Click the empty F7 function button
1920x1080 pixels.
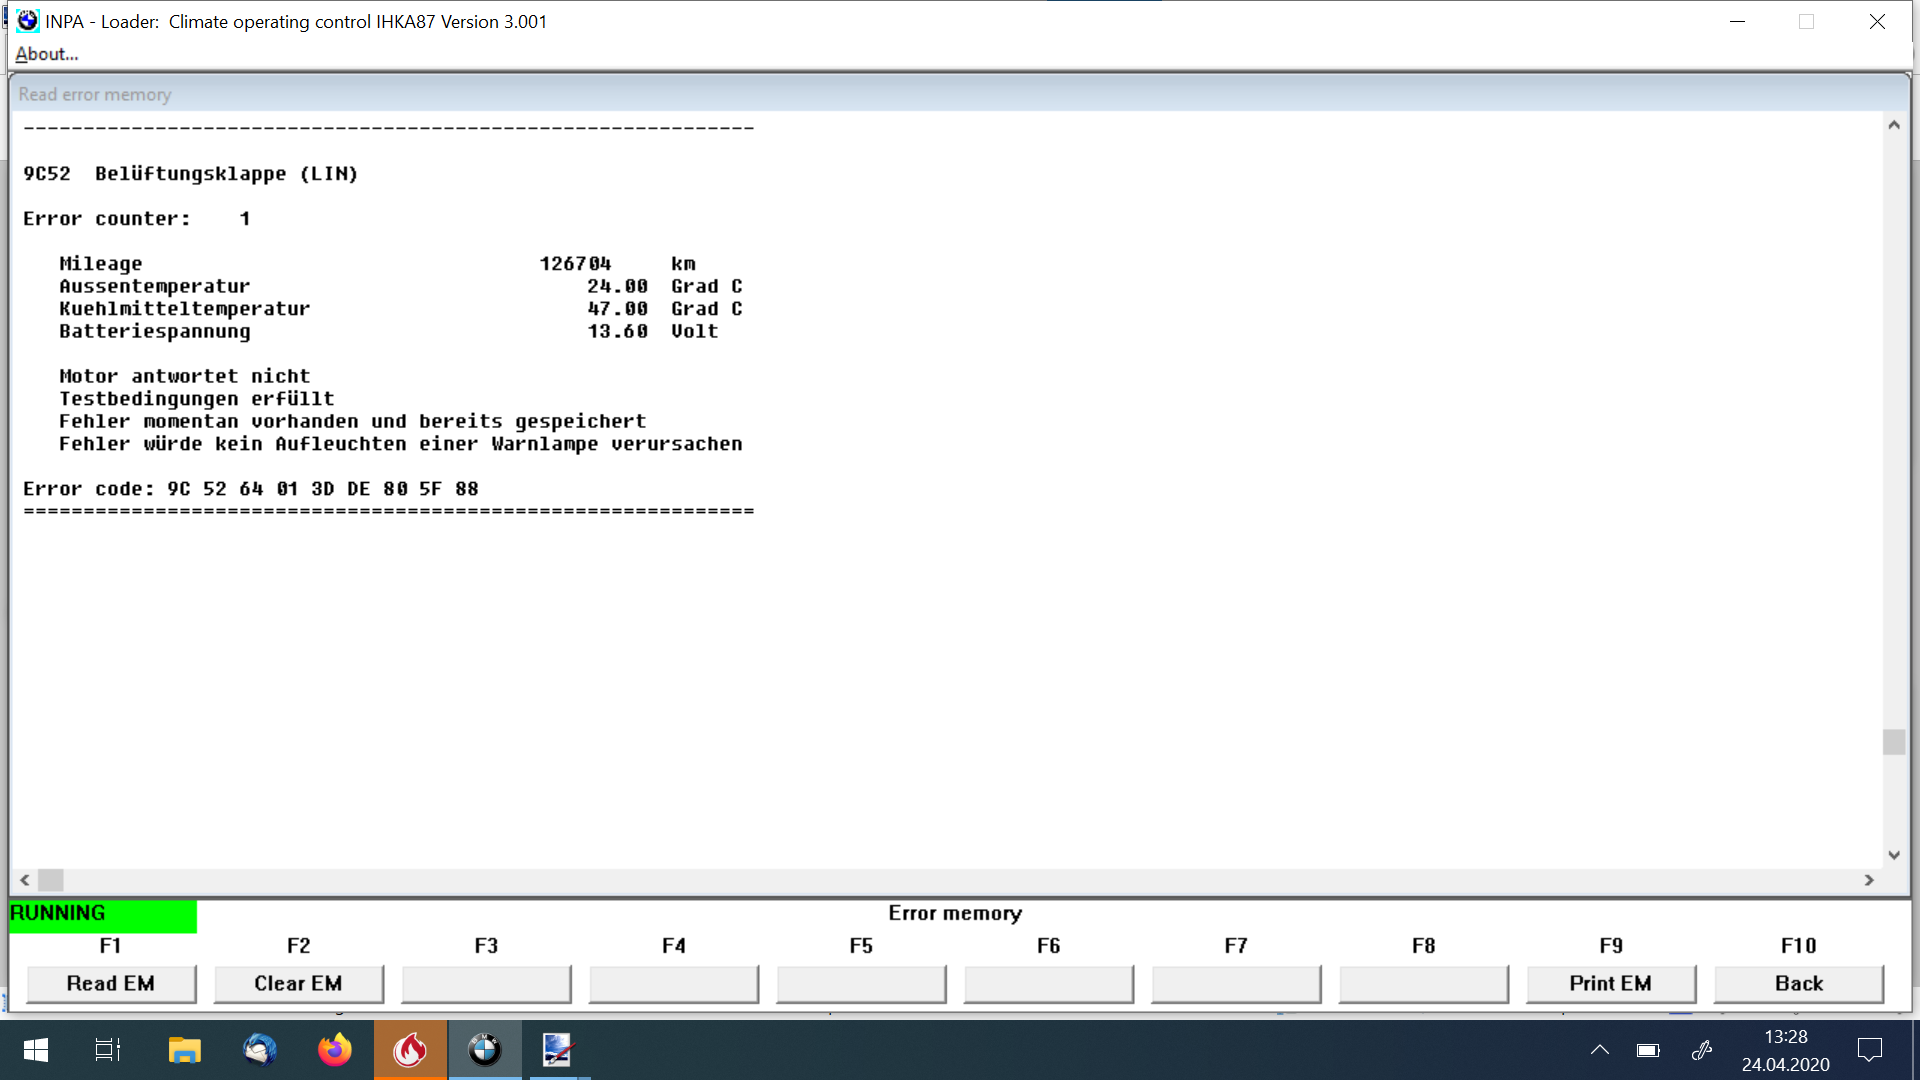point(1236,984)
